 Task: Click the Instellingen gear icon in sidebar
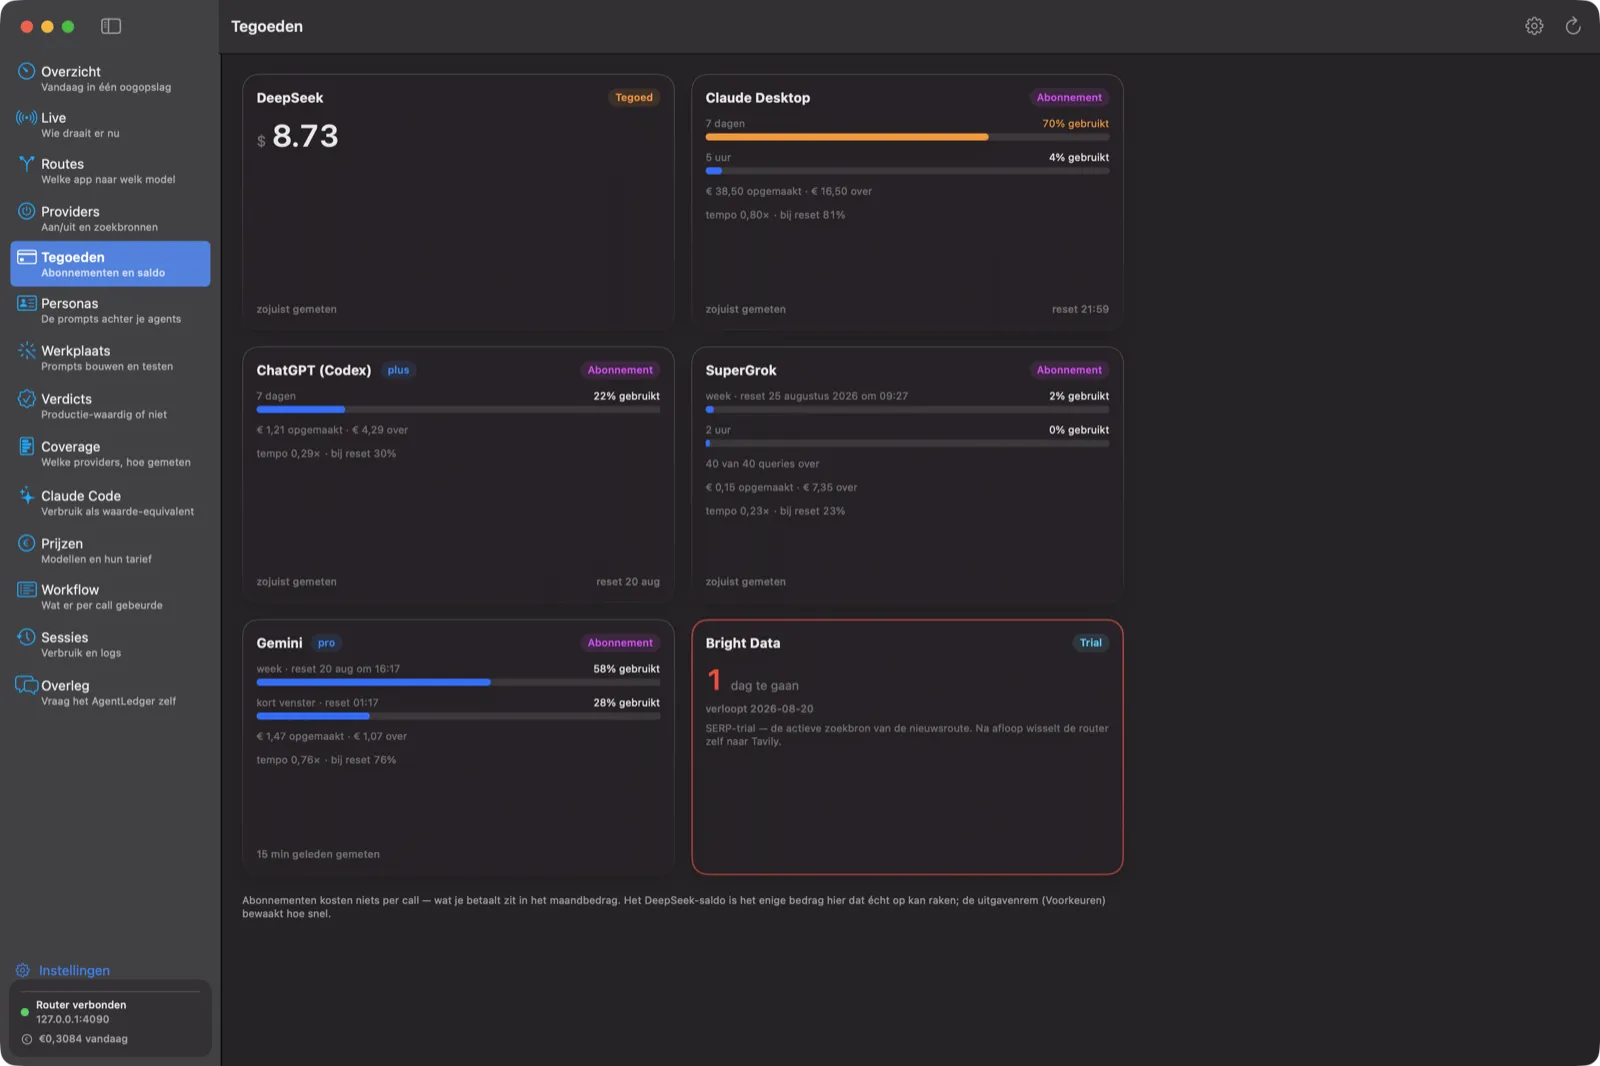click(23, 970)
